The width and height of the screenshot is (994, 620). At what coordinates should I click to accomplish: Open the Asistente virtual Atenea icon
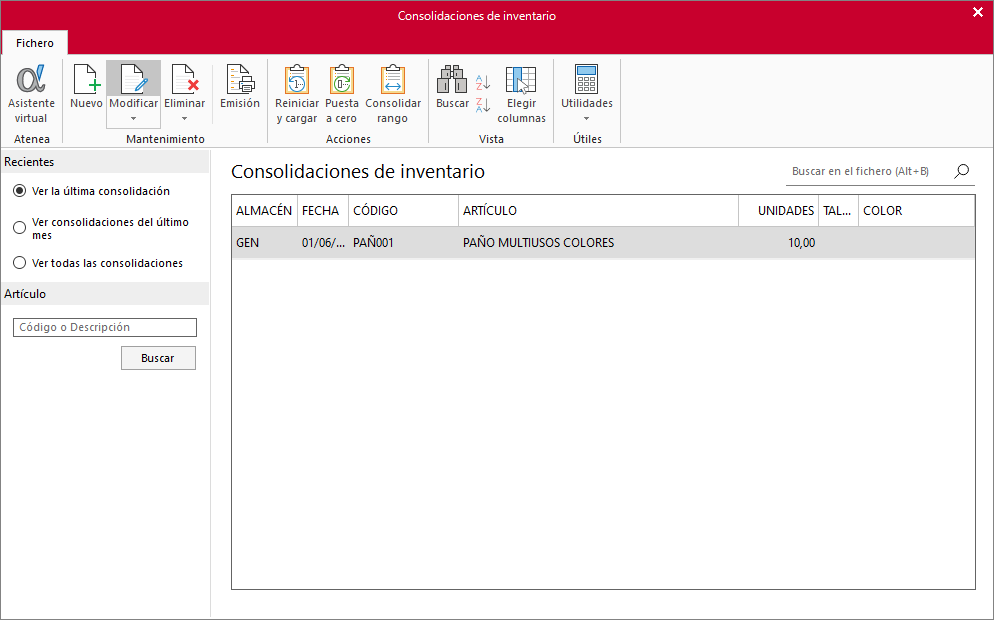pos(31,79)
